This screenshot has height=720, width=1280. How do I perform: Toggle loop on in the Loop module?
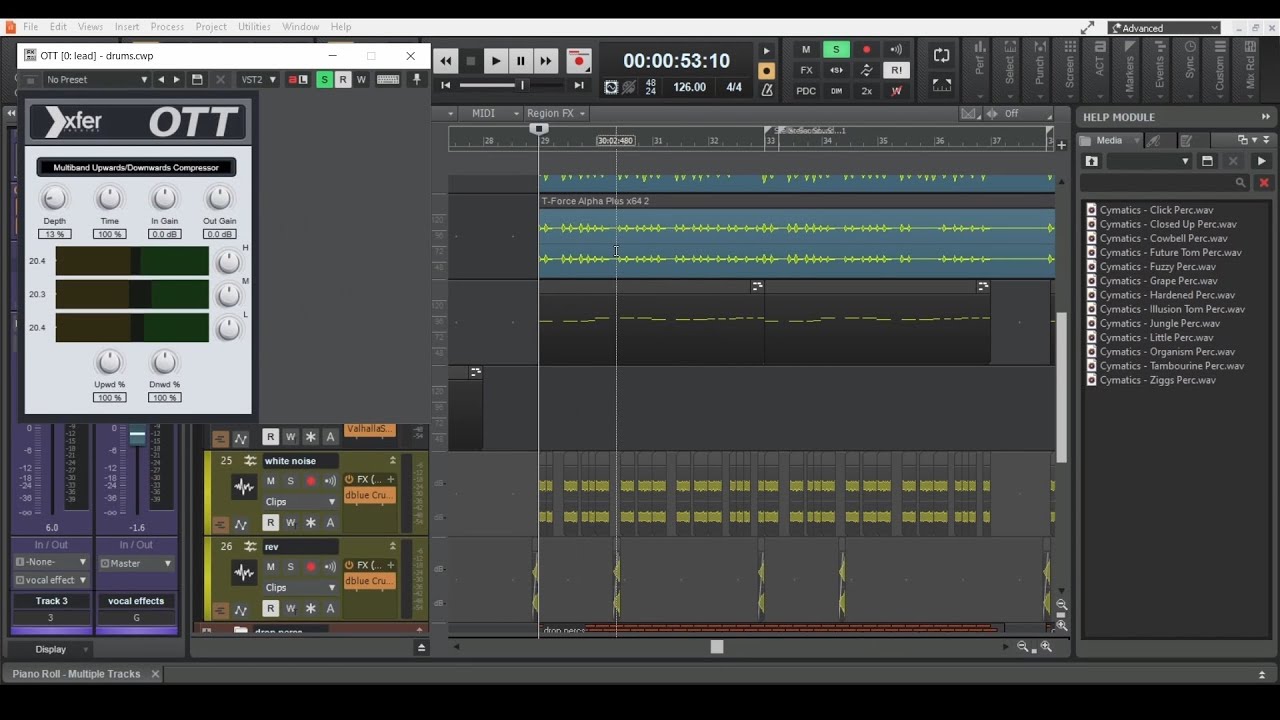click(x=941, y=56)
